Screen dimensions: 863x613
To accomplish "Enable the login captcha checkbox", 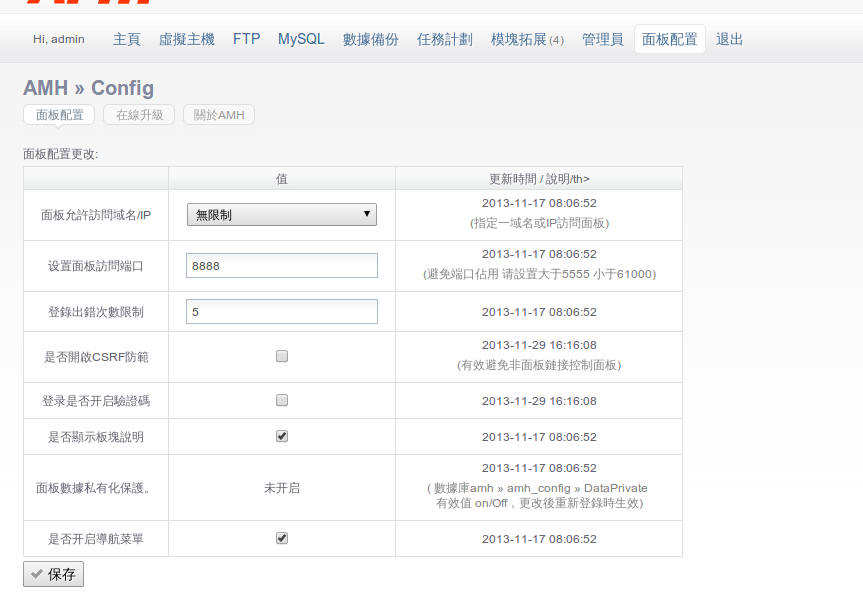I will pos(282,400).
